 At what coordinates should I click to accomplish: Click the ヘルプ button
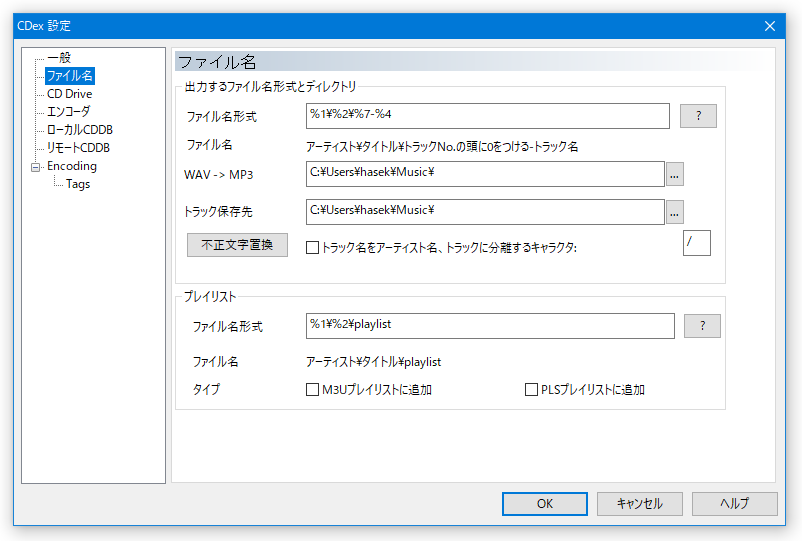(x=734, y=504)
